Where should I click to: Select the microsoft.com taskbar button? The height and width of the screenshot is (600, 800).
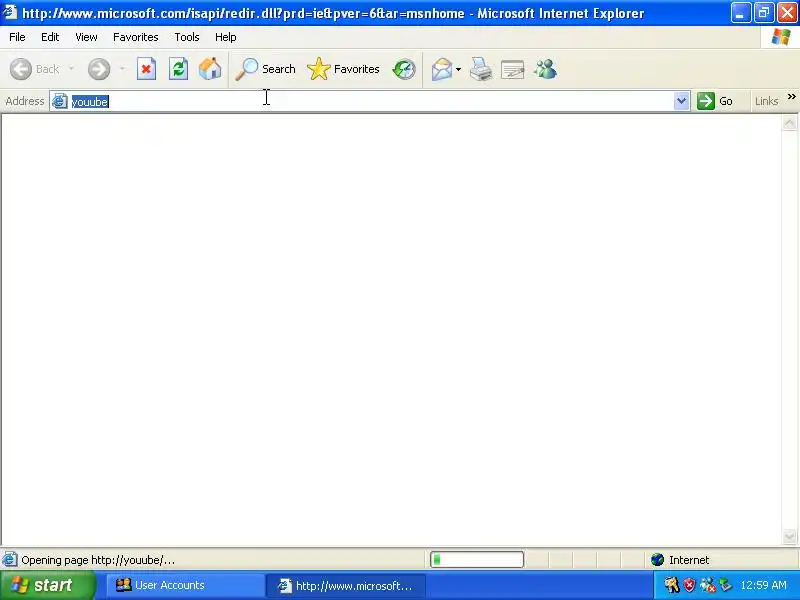pos(347,586)
